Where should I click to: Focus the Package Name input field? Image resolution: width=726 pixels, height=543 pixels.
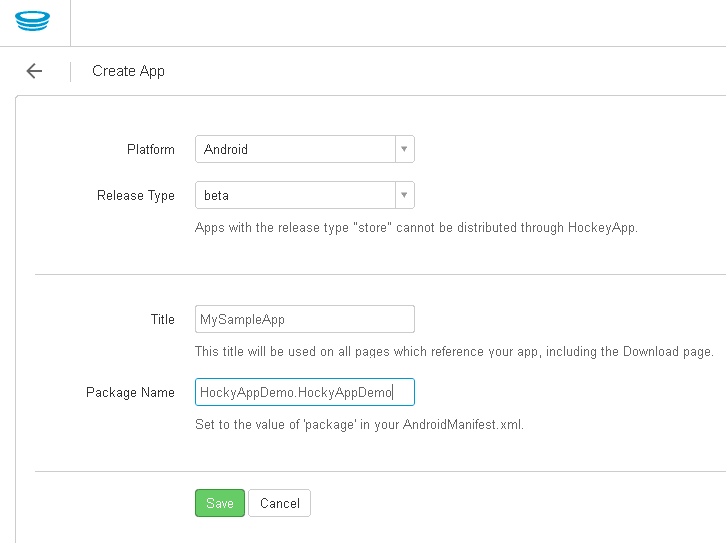click(305, 392)
